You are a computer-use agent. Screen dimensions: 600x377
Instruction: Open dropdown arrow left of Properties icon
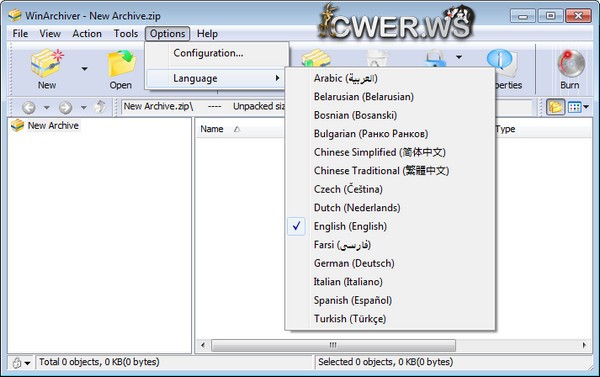pyautogui.click(x=459, y=57)
